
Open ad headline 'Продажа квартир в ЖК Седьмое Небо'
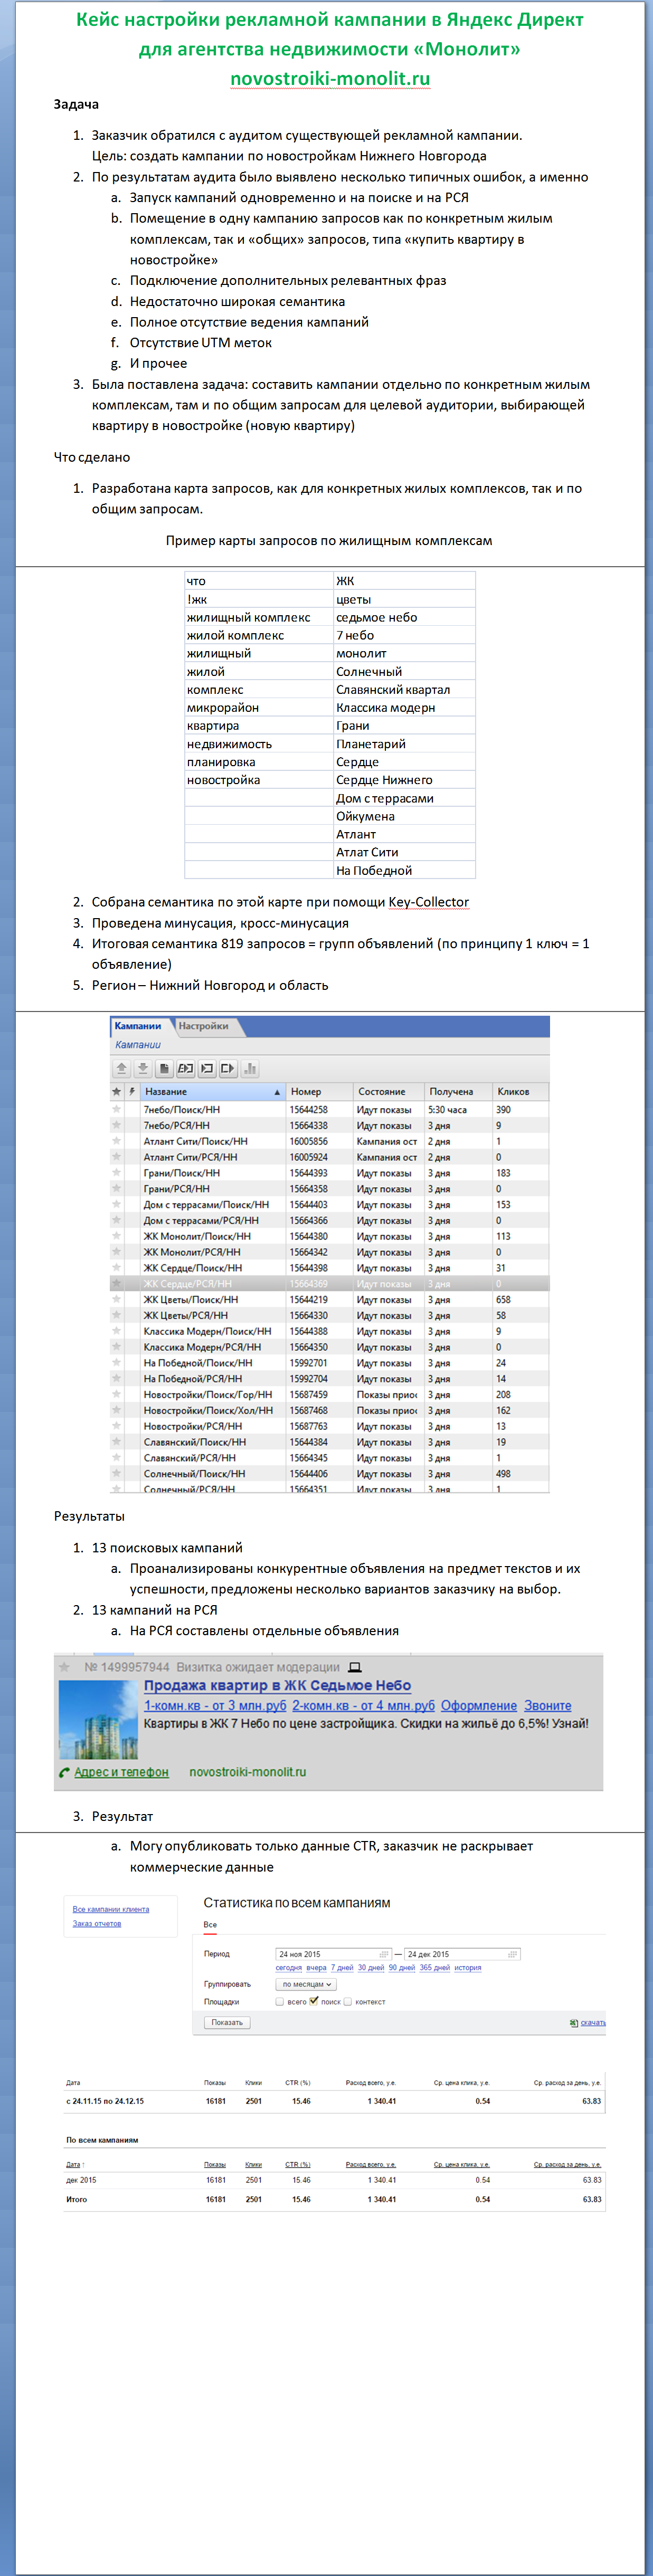[x=277, y=1686]
